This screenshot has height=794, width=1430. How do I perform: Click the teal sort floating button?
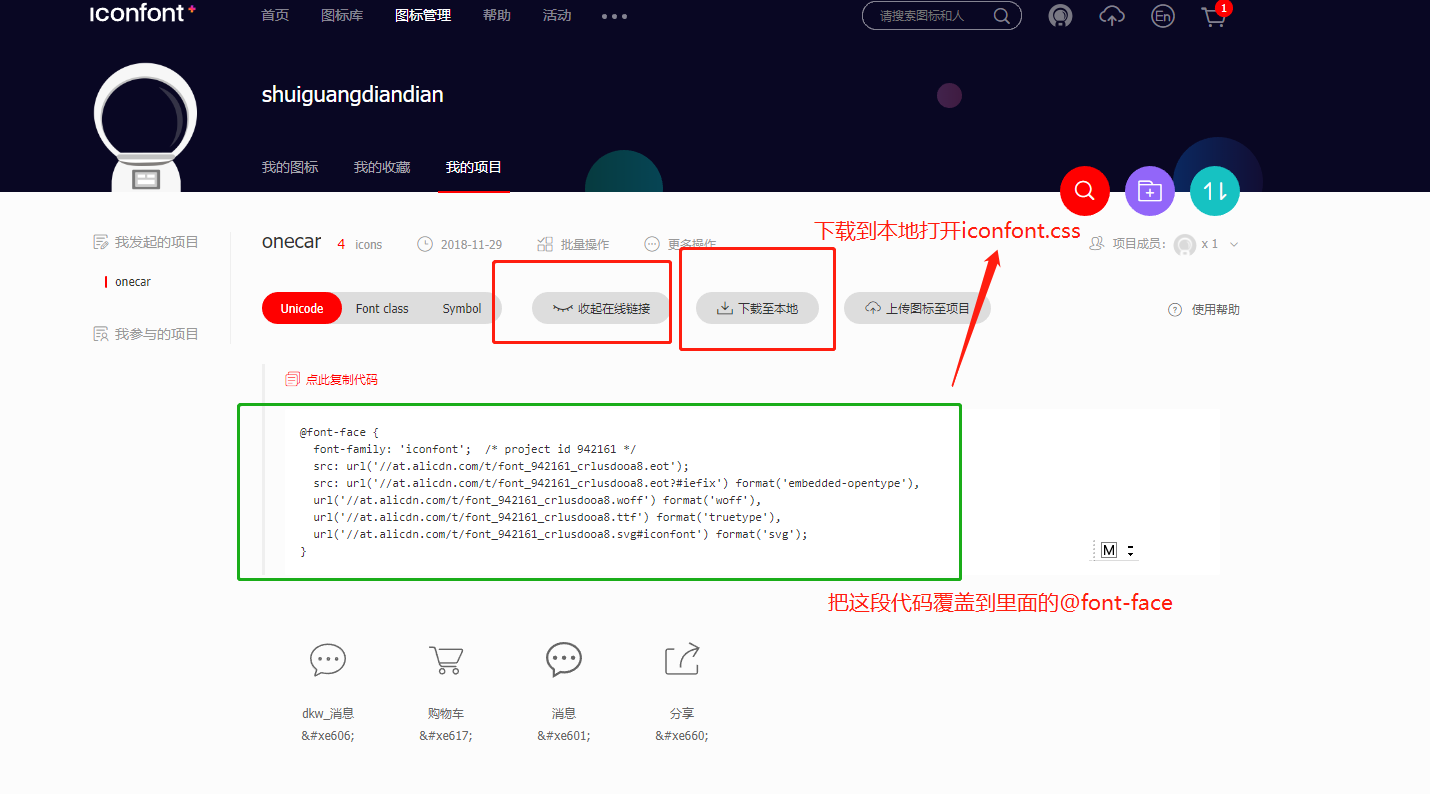click(1215, 190)
